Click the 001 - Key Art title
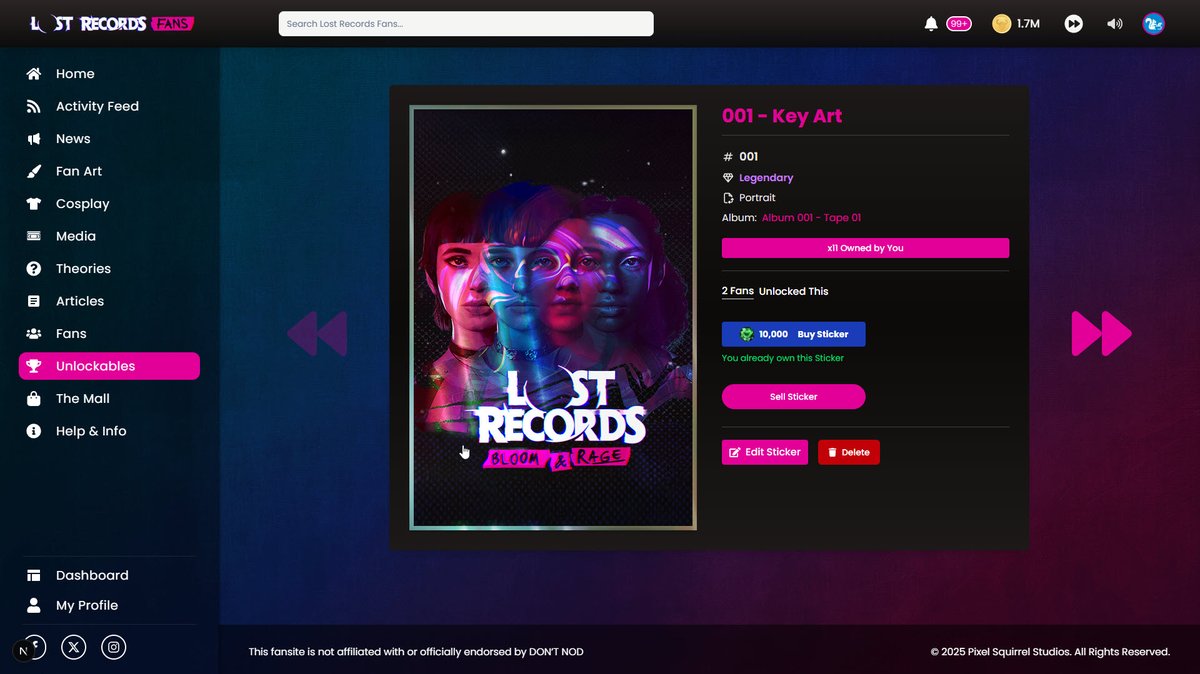The height and width of the screenshot is (674, 1200). 782,116
